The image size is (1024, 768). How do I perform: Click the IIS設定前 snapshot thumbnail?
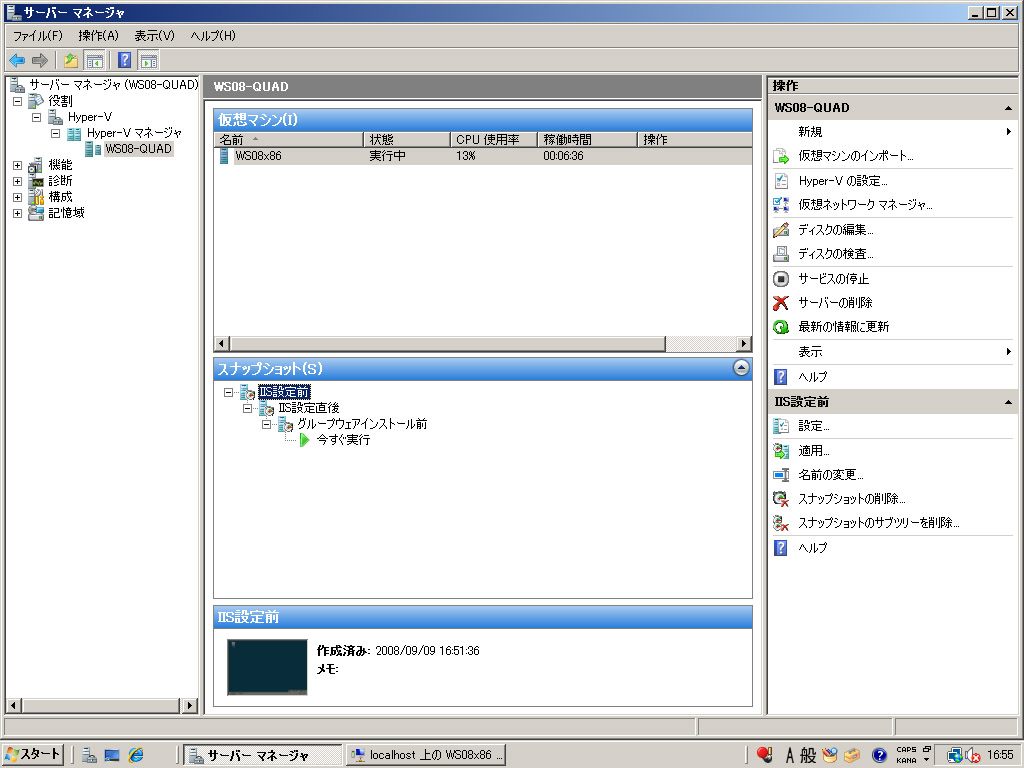tap(267, 667)
